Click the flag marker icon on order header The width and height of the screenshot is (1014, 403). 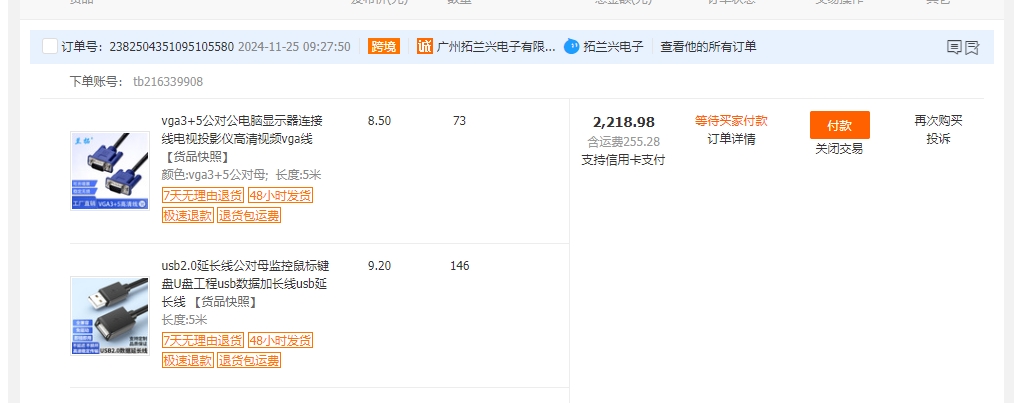(972, 47)
